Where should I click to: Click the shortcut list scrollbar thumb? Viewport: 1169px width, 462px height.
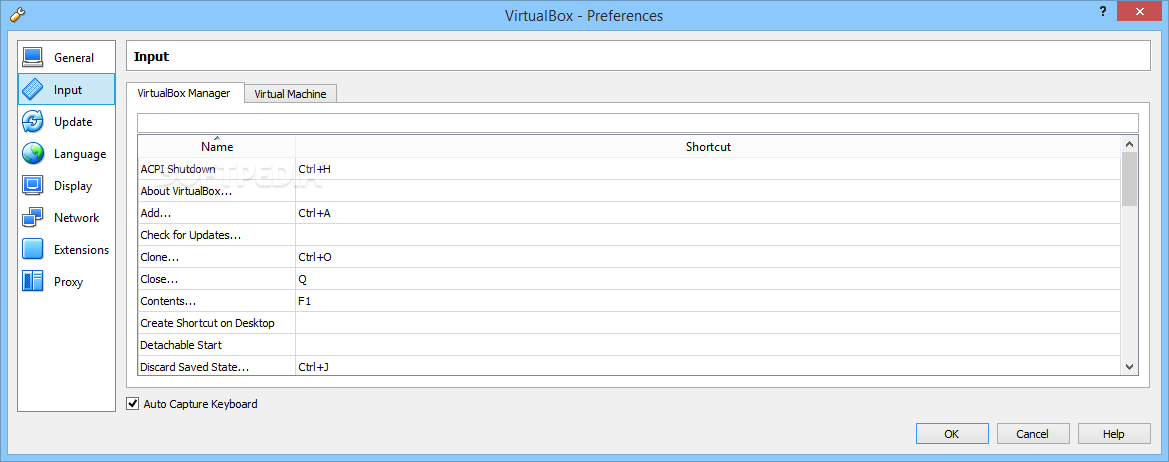click(1130, 179)
